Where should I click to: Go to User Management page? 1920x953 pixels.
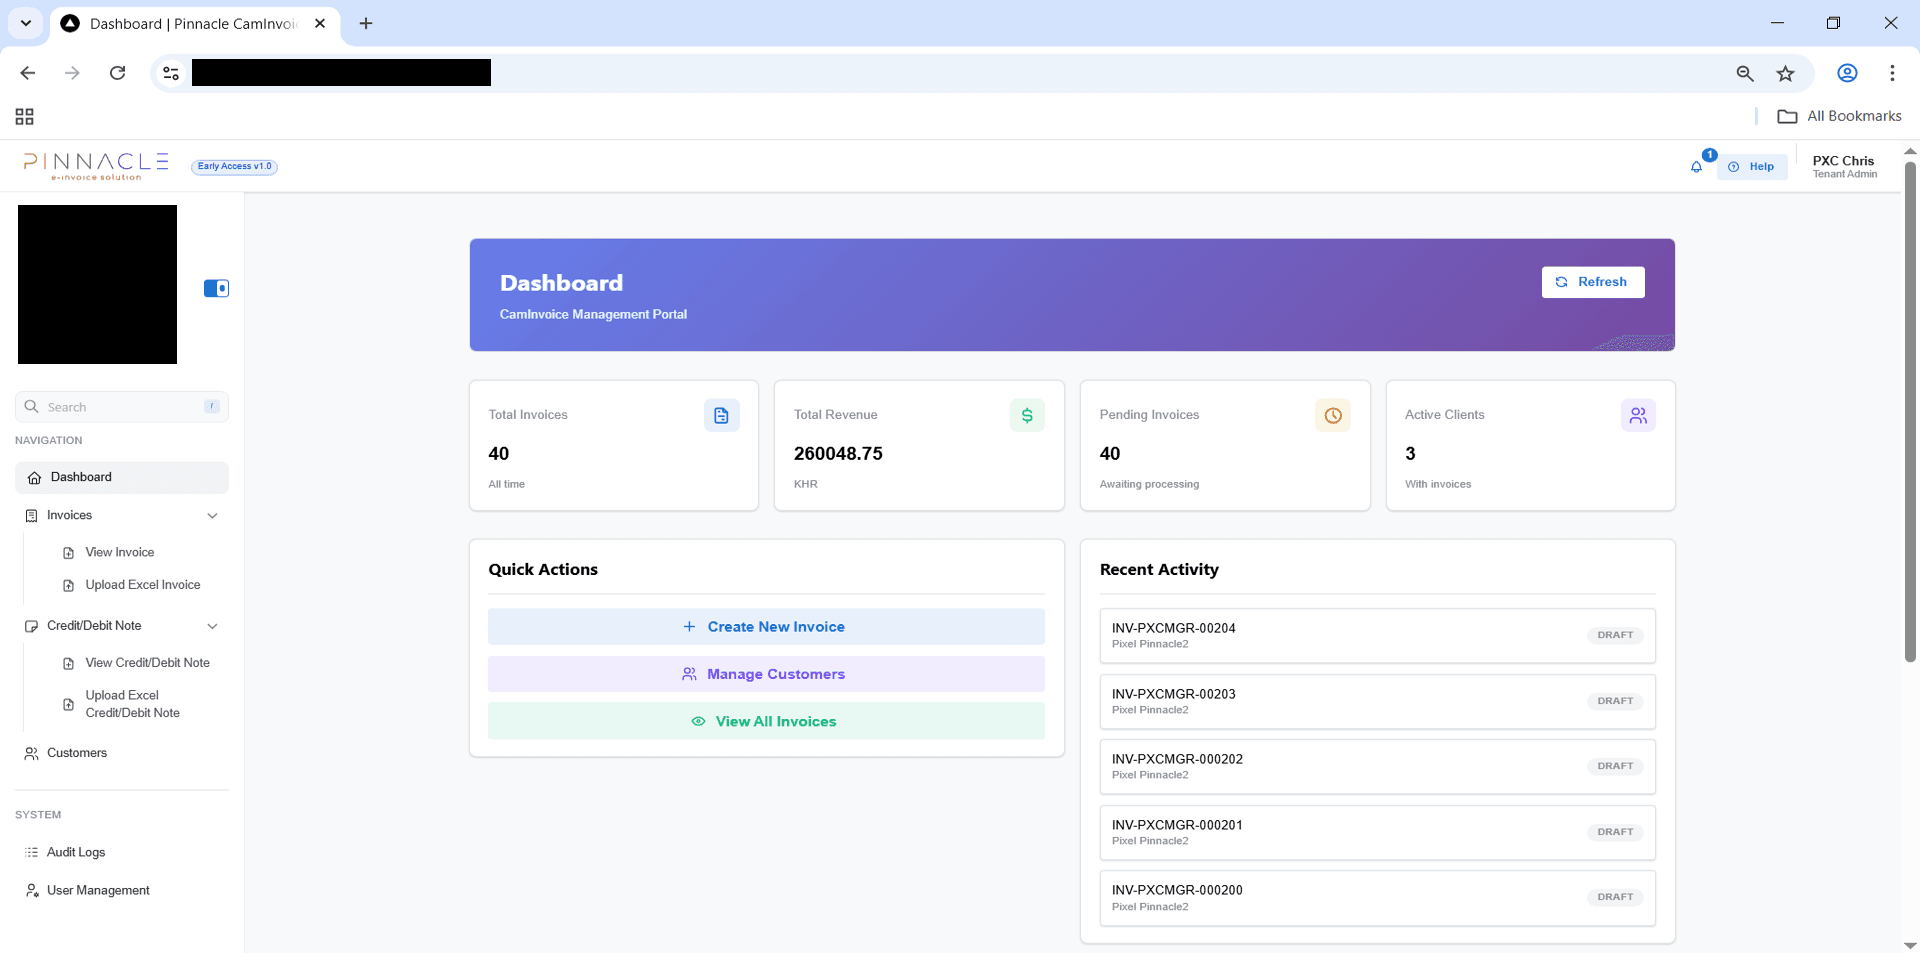pyautogui.click(x=98, y=890)
